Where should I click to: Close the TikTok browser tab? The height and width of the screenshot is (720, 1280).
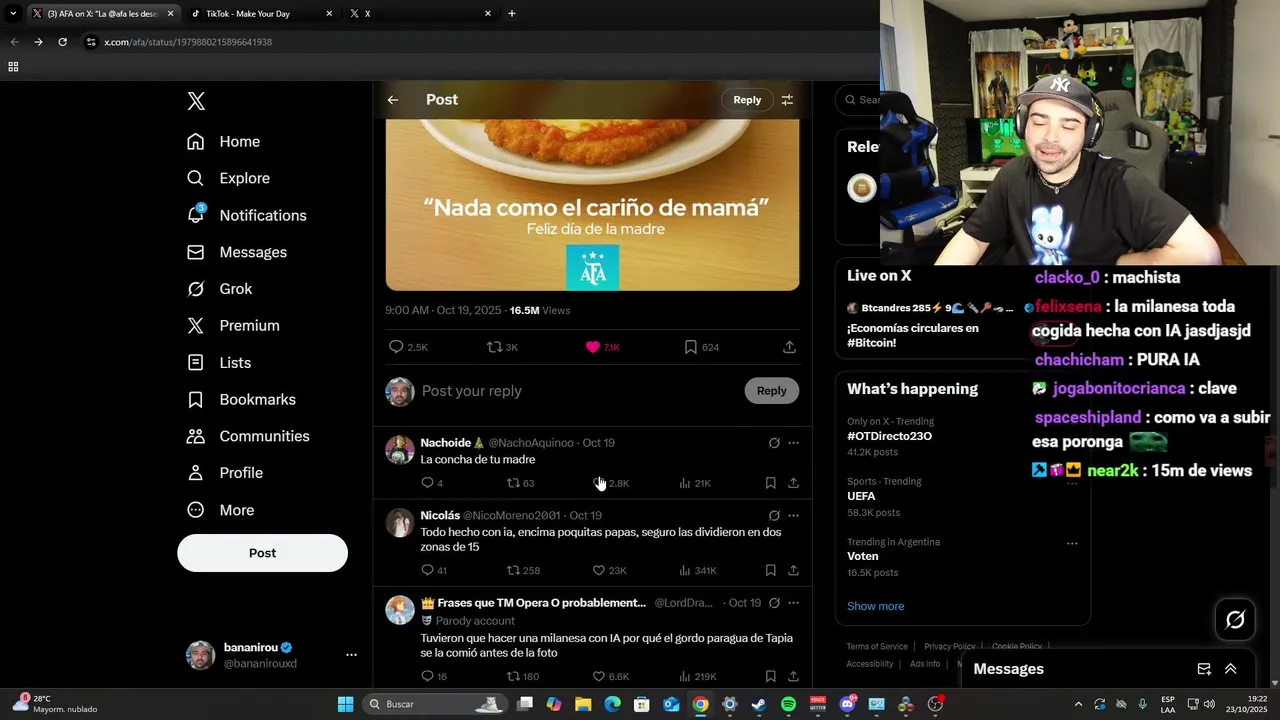tap(329, 14)
